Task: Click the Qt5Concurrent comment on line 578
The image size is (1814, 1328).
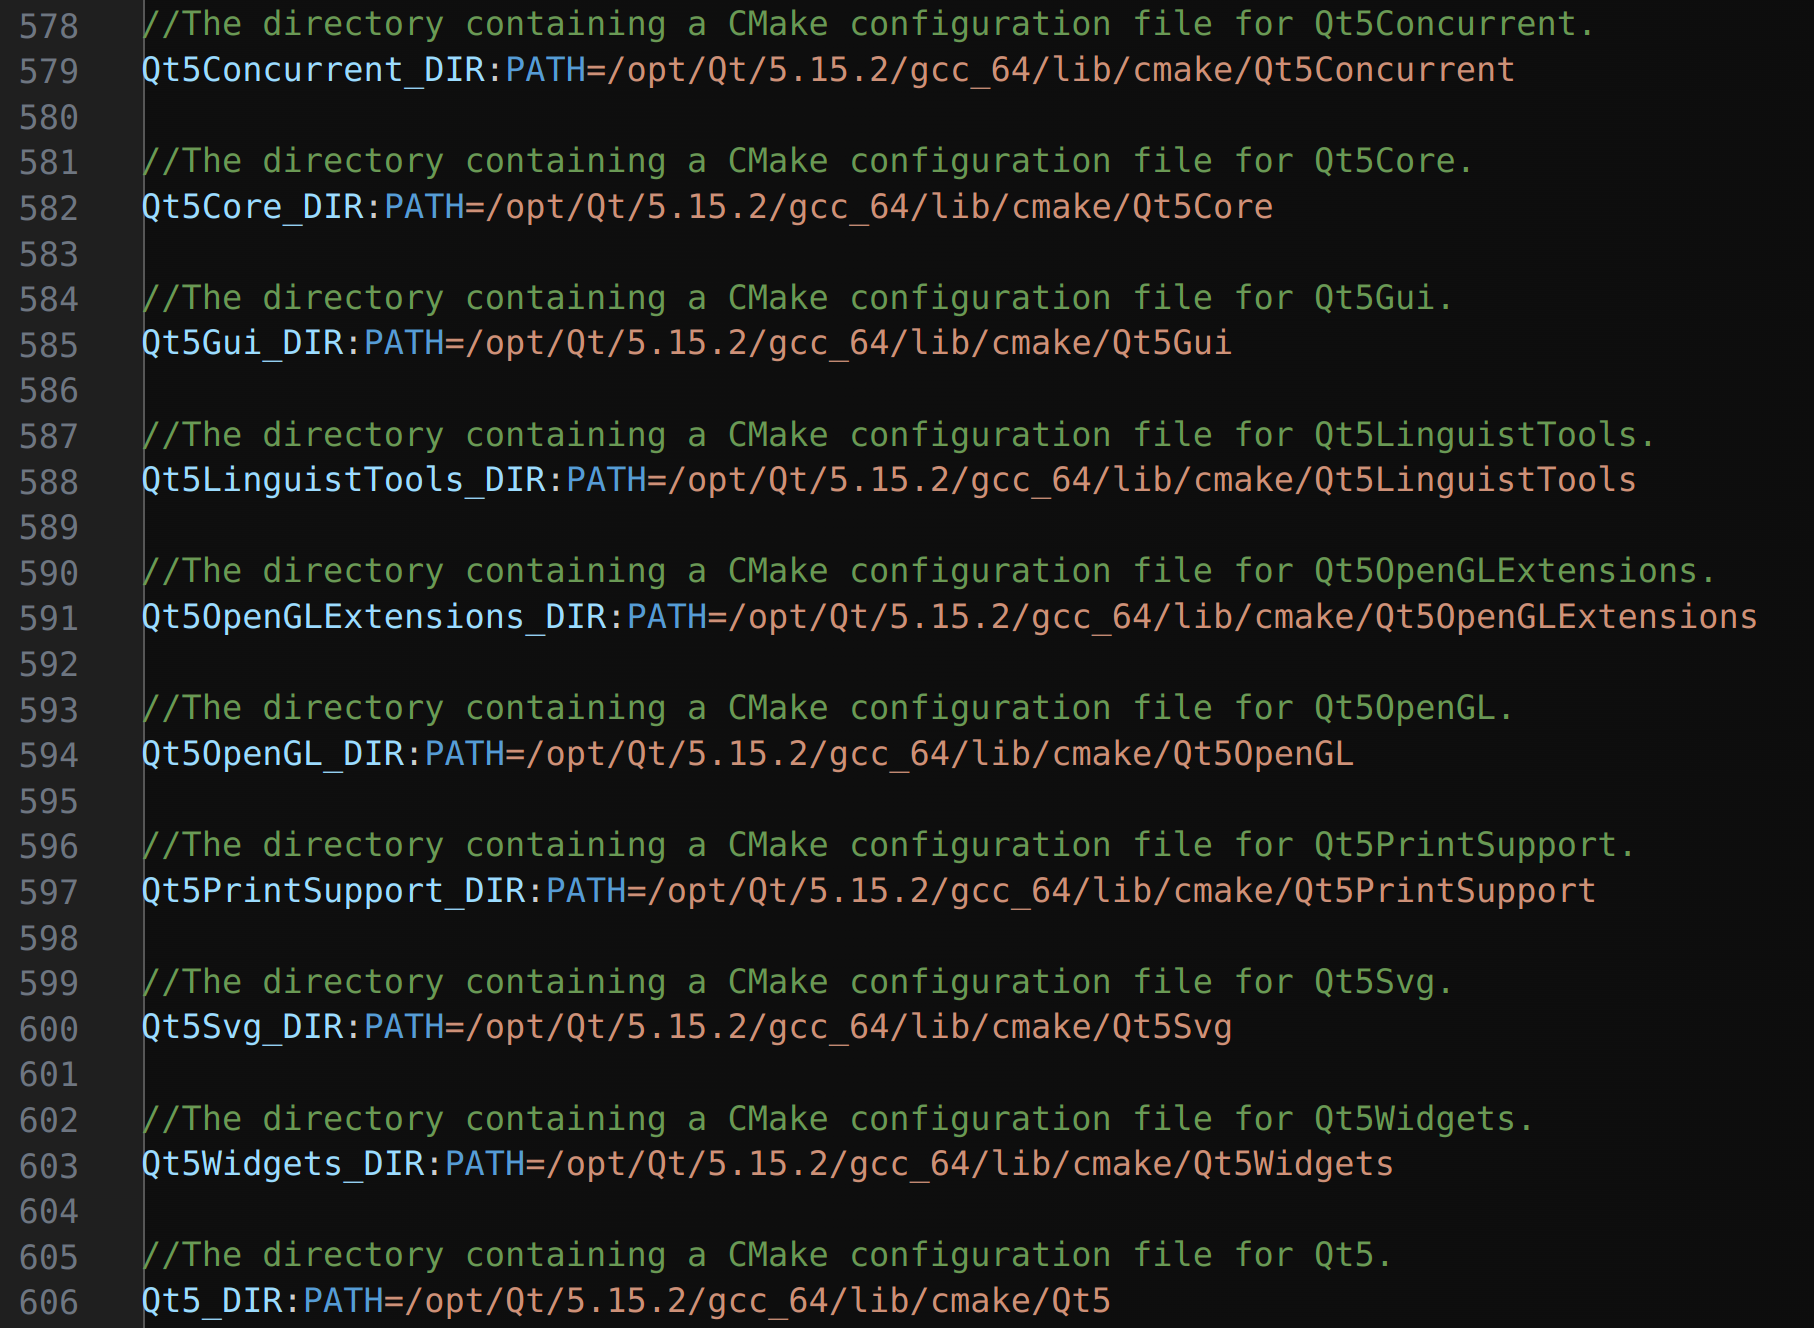Action: tap(868, 24)
